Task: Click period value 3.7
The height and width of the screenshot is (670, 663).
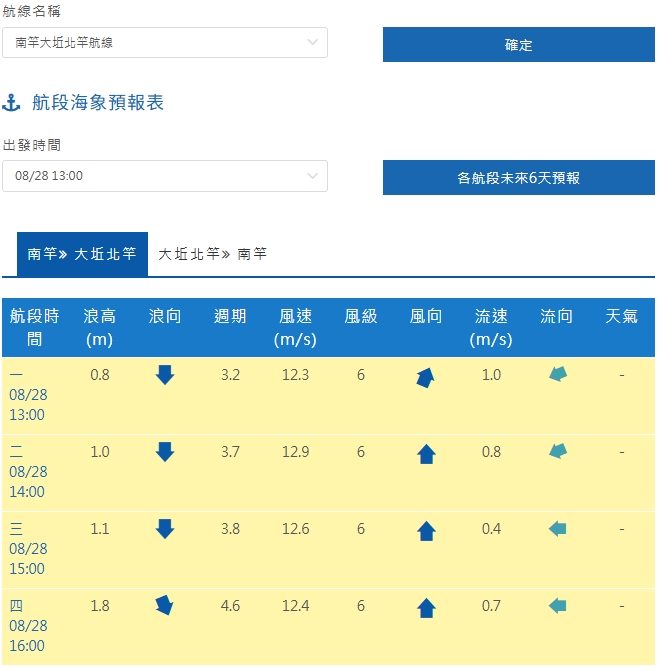Action: 231,452
